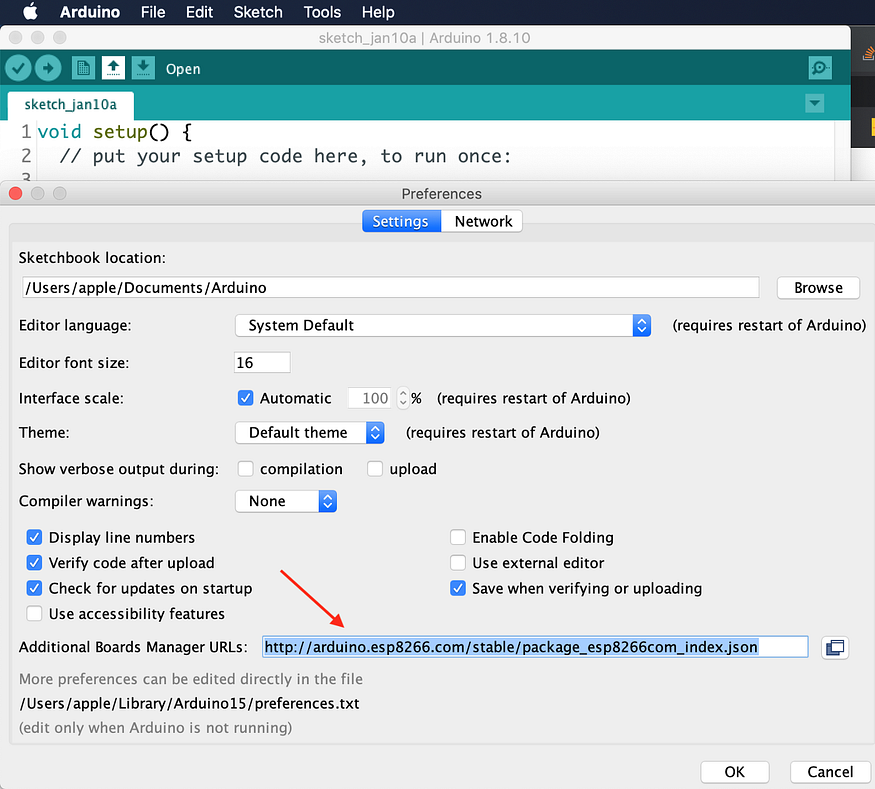This screenshot has width=875, height=789.
Task: Open the Theme dropdown
Action: pos(310,432)
